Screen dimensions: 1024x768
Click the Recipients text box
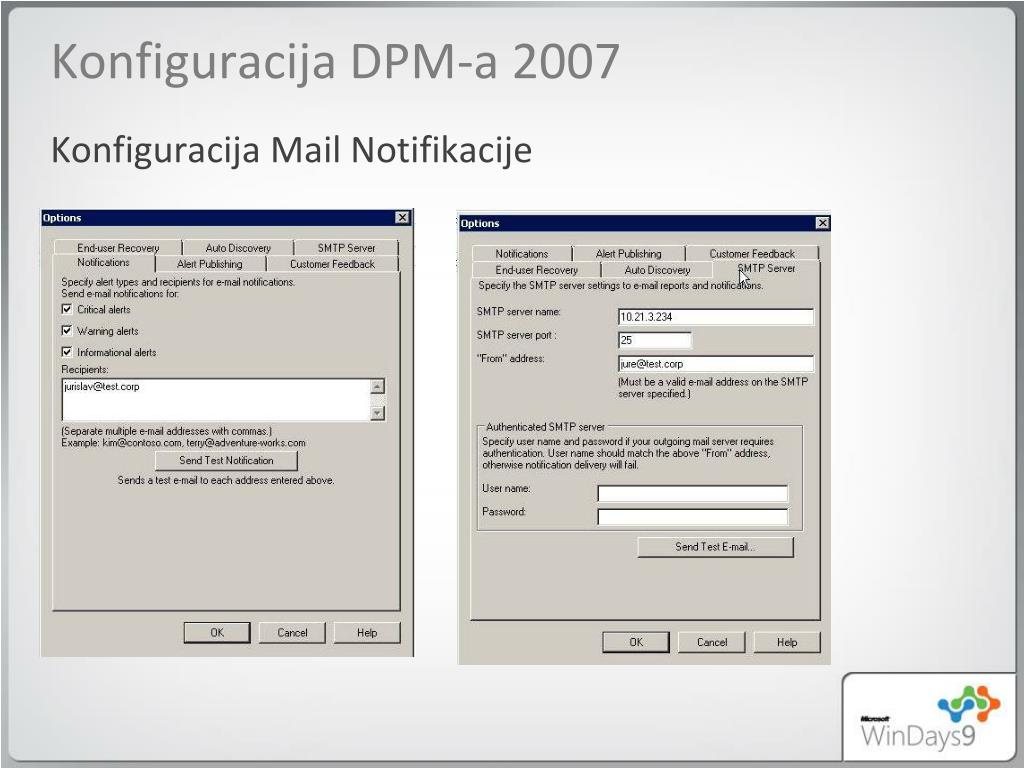click(x=216, y=400)
